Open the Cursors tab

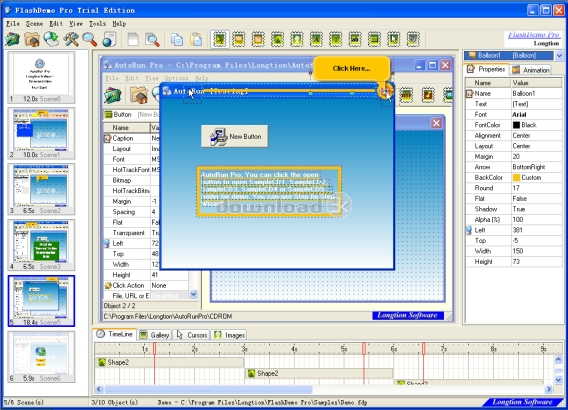[x=192, y=335]
